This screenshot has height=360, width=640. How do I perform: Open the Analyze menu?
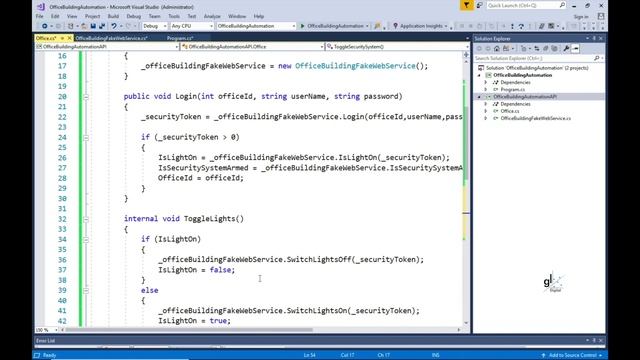[x=212, y=16]
